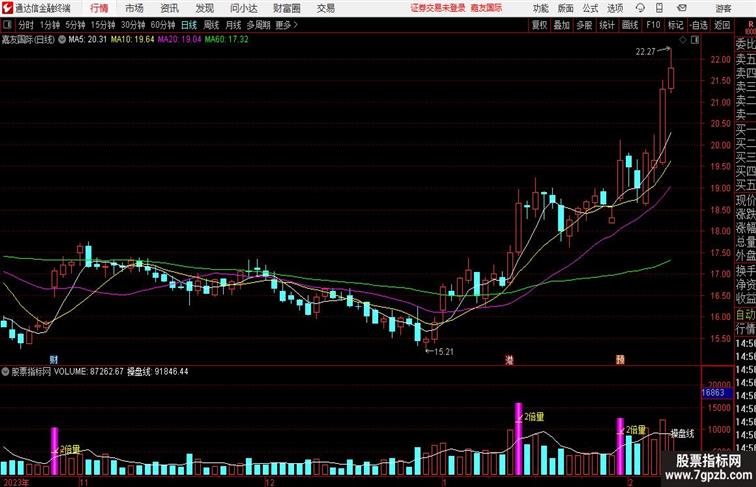Add to 自选 watchlist
Viewport: 756px width, 487px height.
699,25
